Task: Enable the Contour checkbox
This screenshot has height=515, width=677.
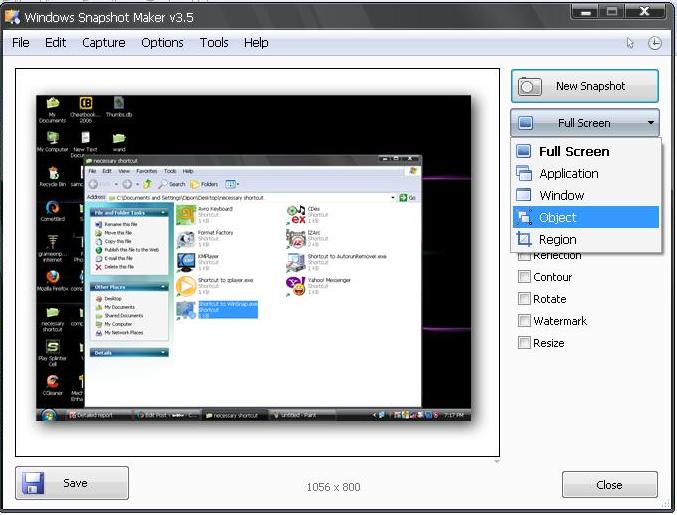Action: 524,277
